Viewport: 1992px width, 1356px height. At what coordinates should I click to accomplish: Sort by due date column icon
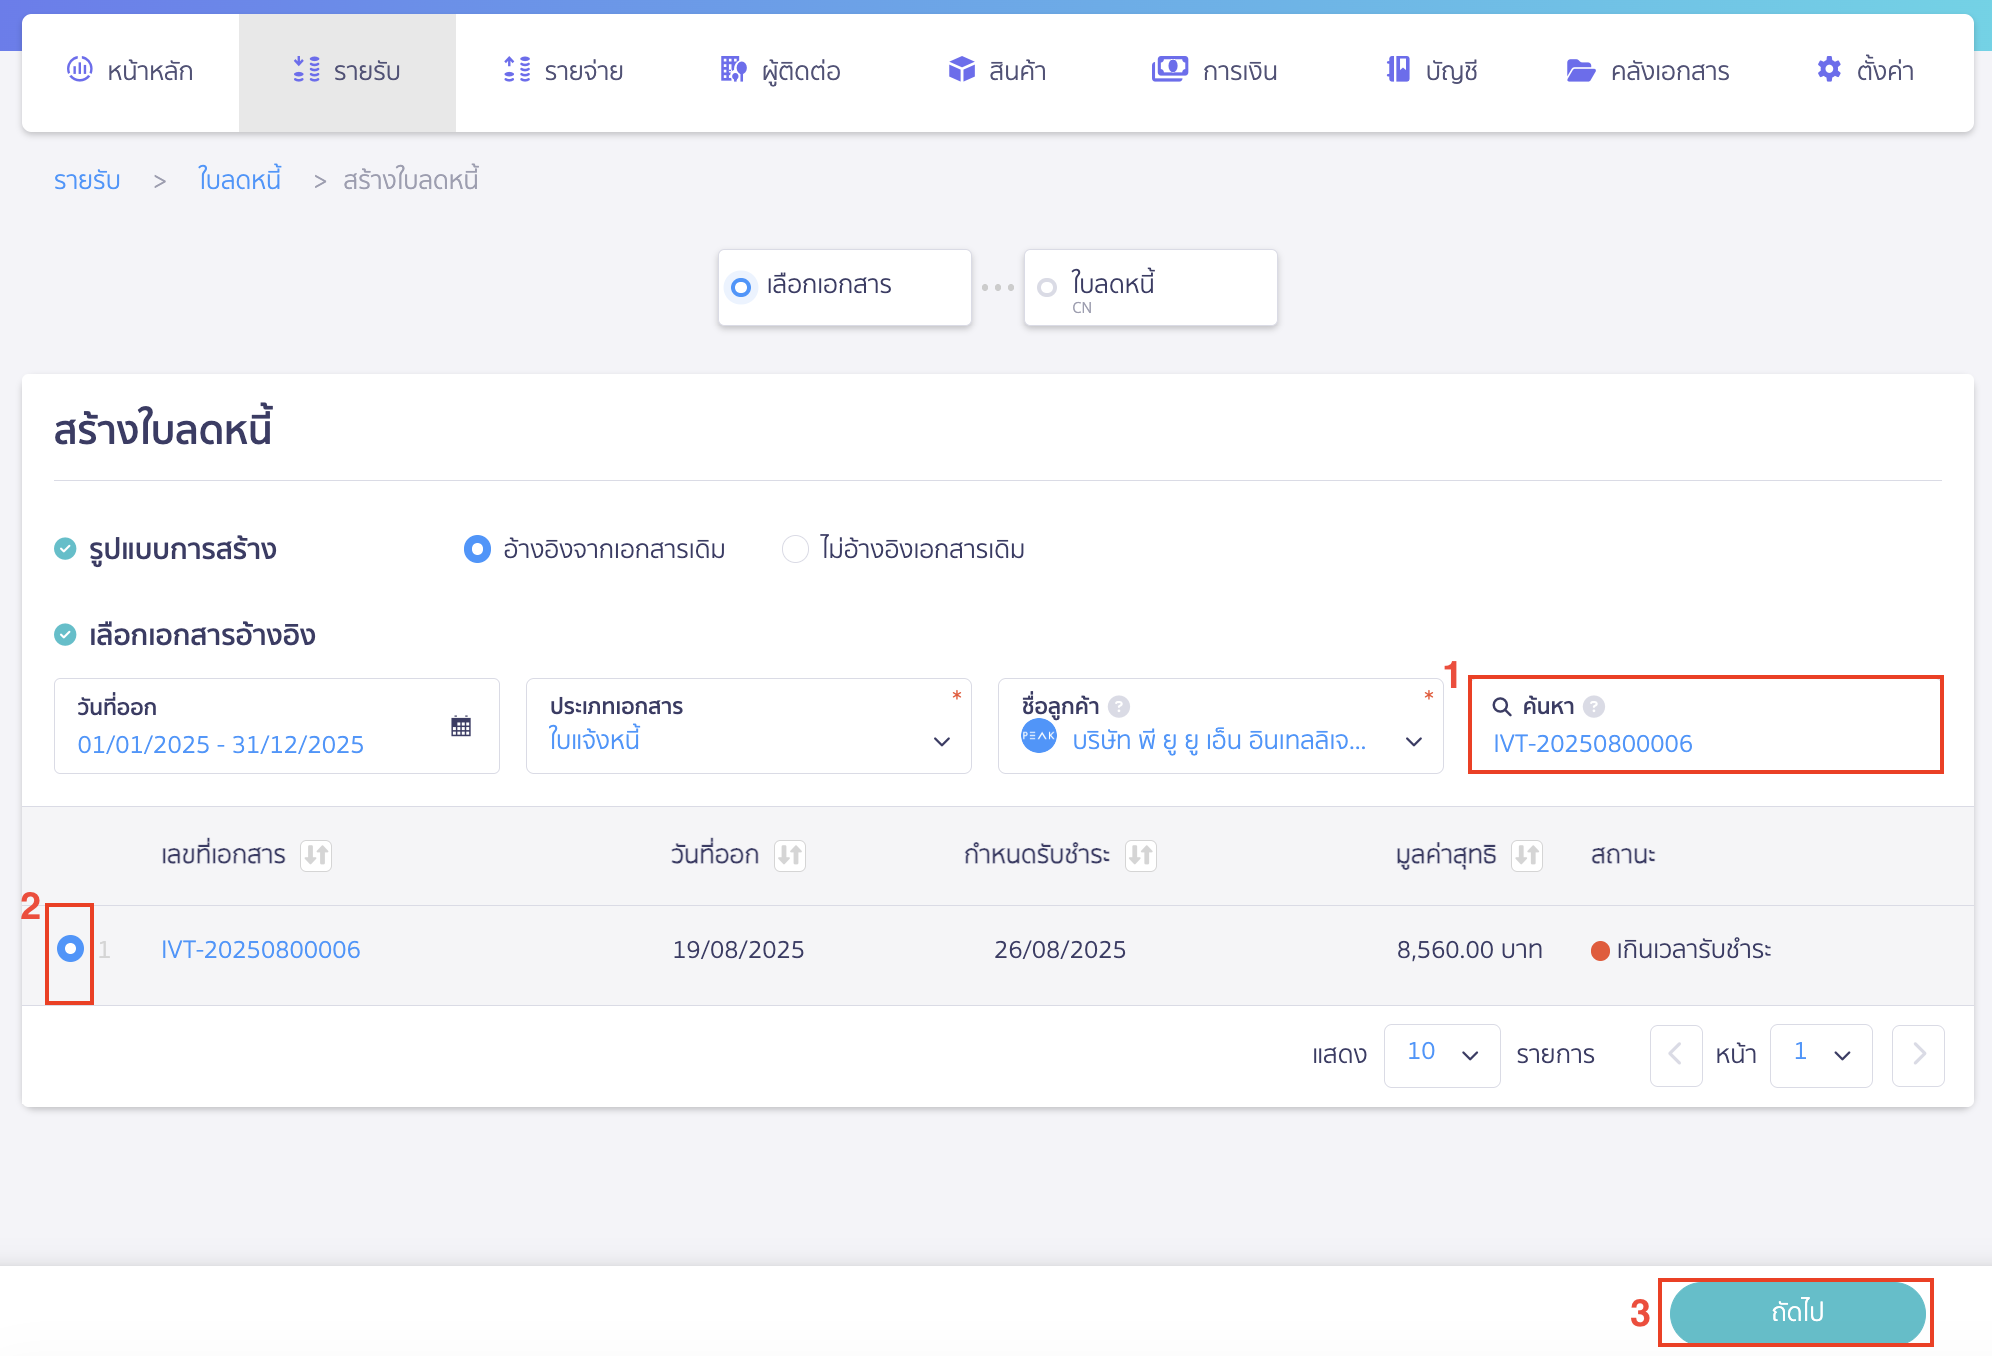[x=1141, y=855]
